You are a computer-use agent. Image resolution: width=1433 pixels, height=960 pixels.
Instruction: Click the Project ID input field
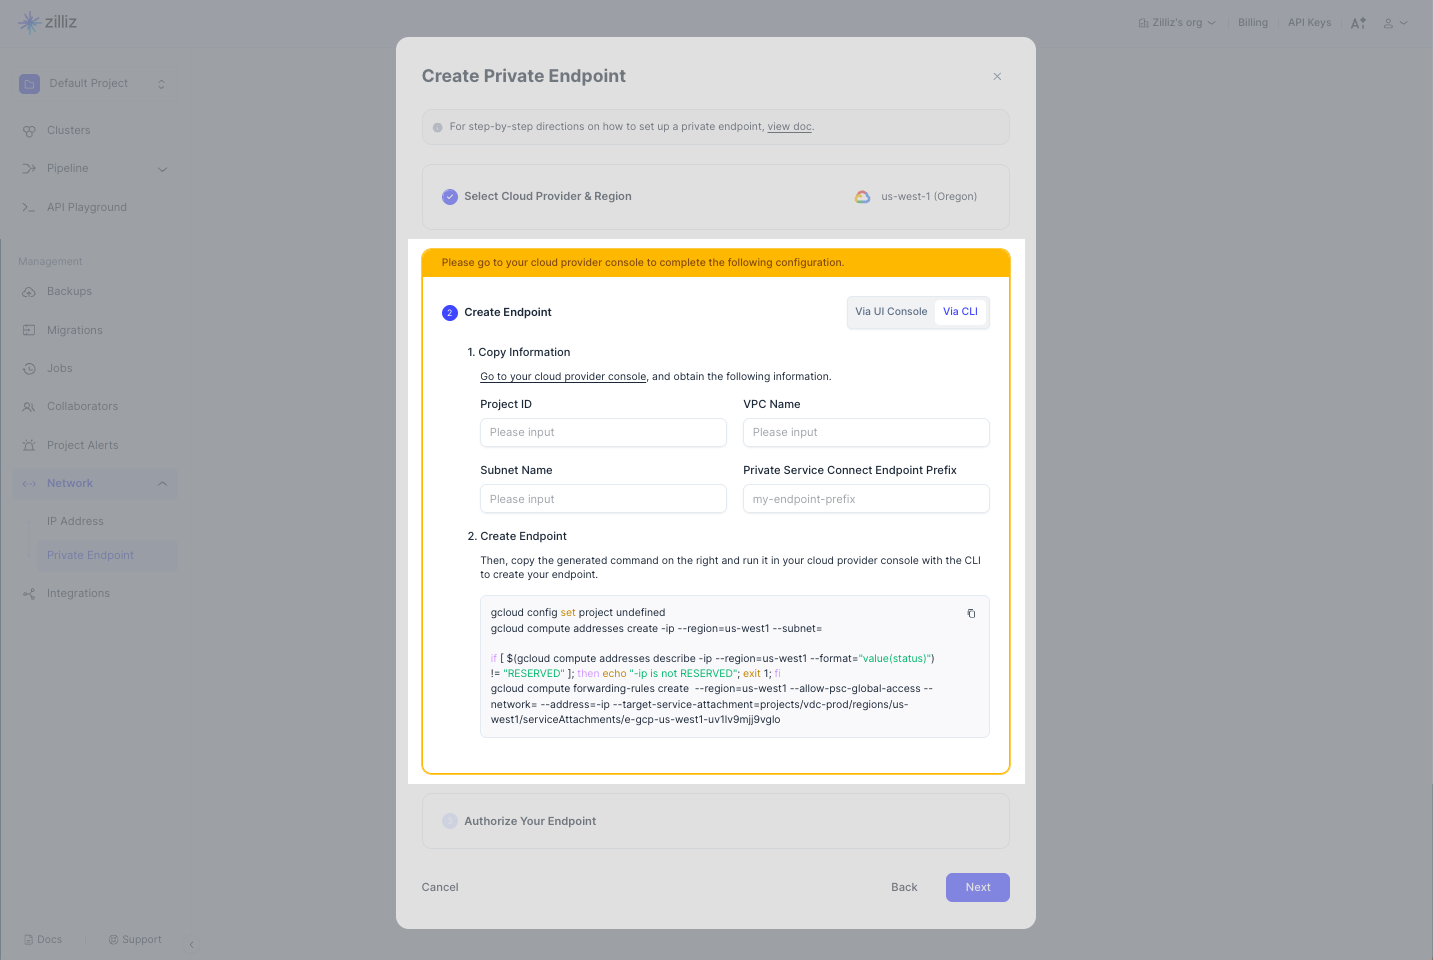(603, 433)
